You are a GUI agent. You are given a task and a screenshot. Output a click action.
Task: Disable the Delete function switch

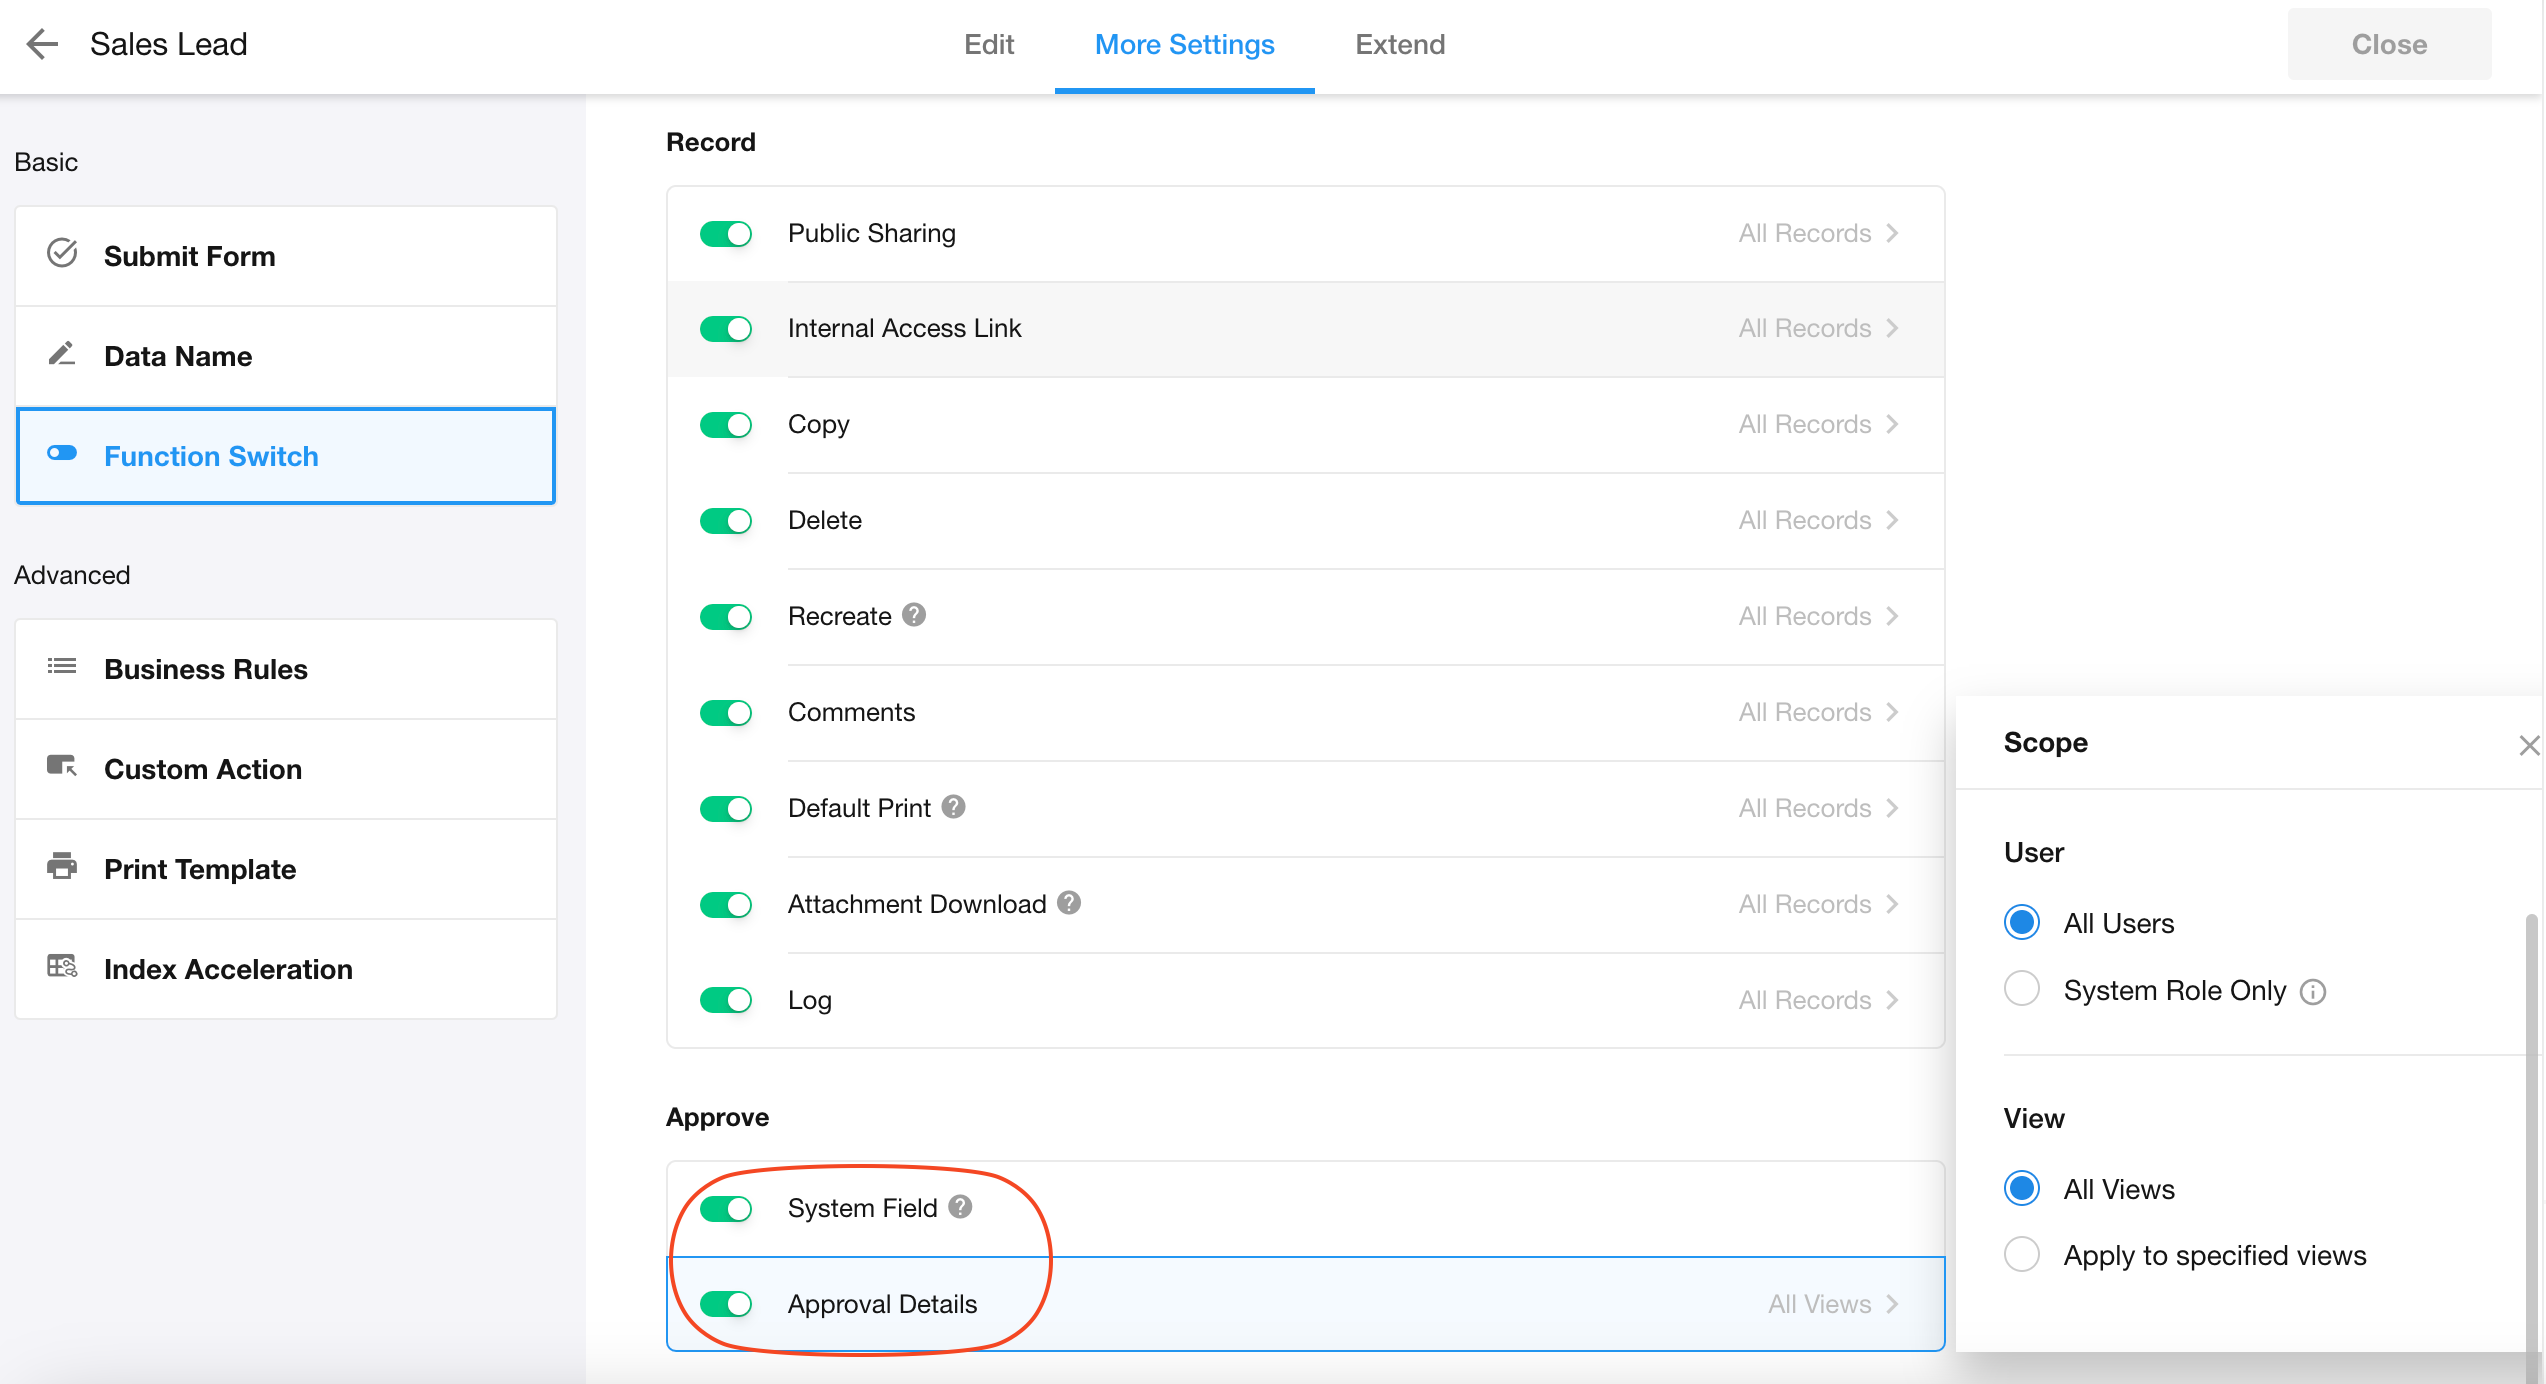[x=726, y=521]
